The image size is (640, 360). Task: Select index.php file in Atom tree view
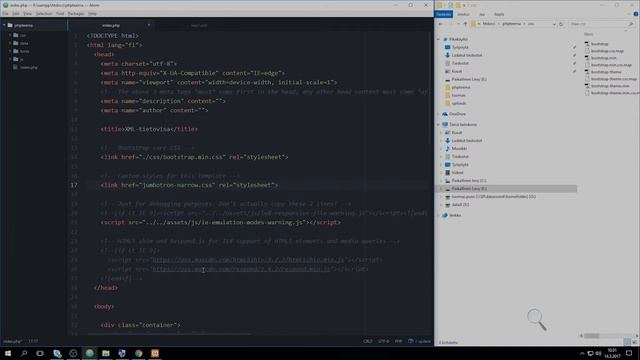29,67
